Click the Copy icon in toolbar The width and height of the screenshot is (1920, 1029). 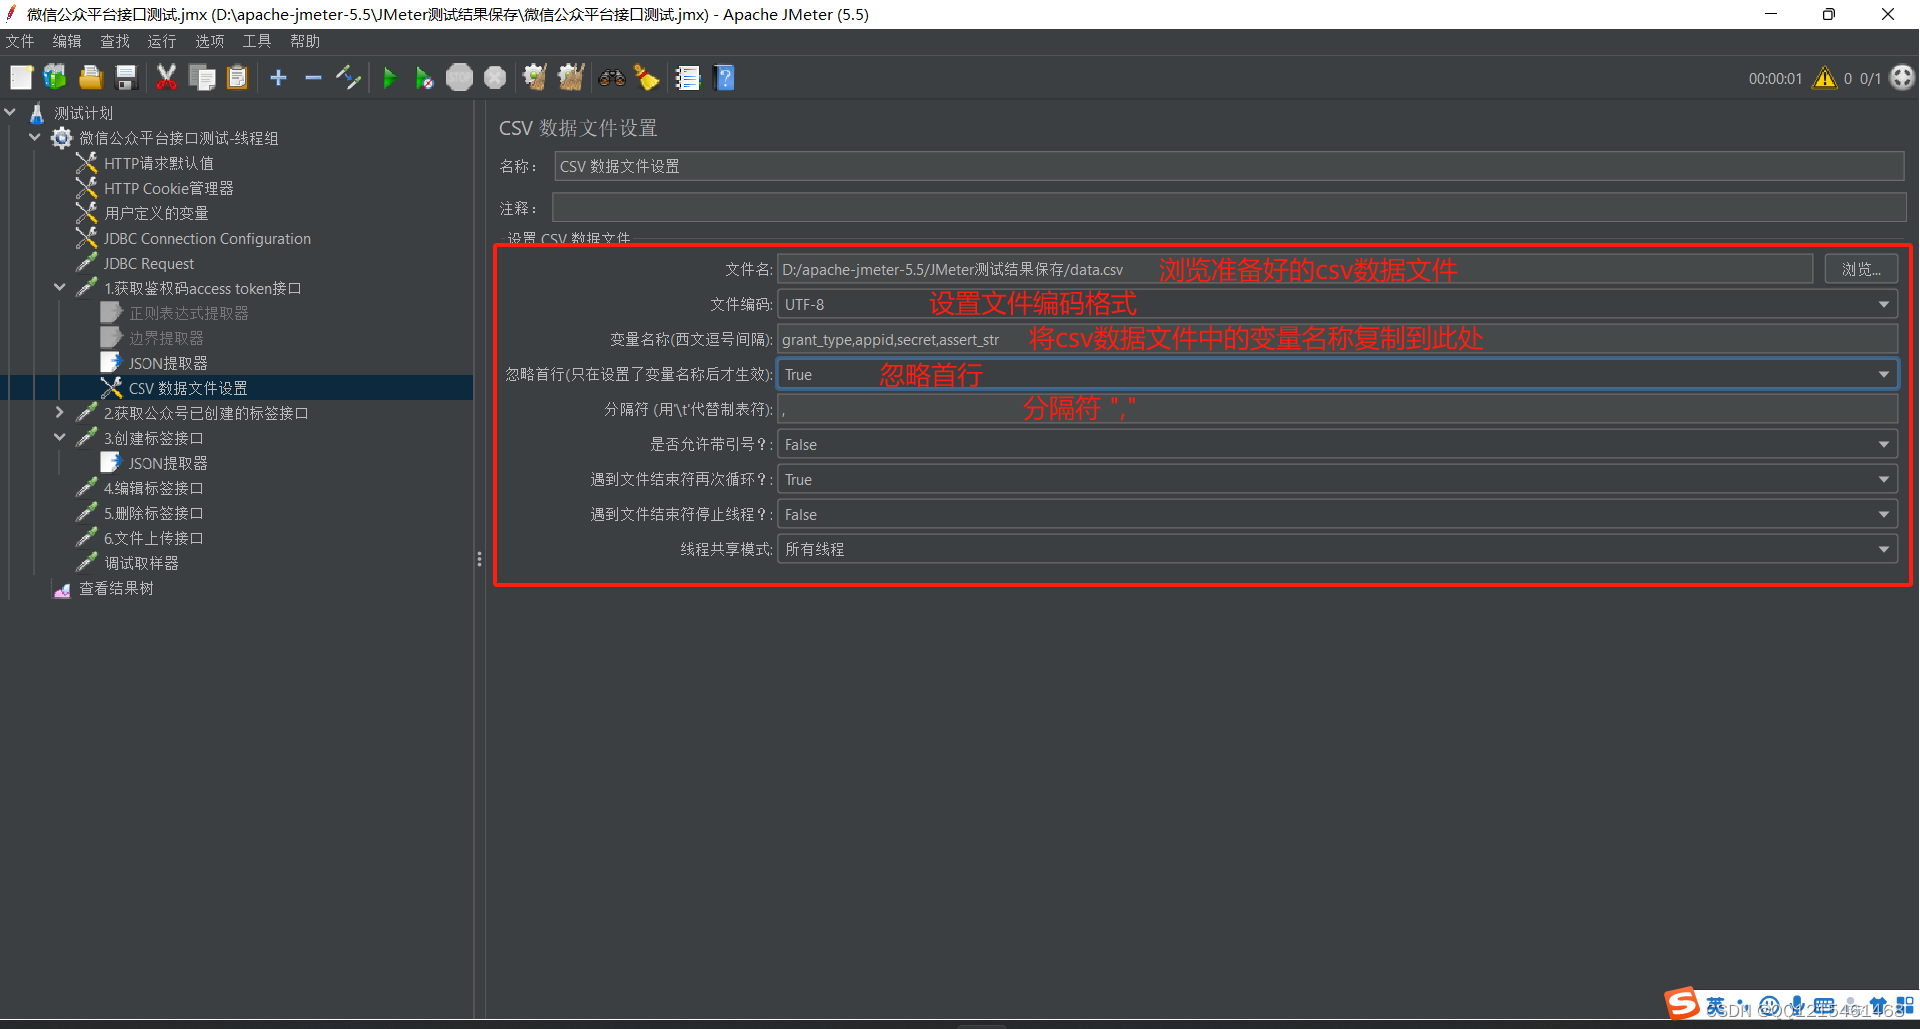202,78
